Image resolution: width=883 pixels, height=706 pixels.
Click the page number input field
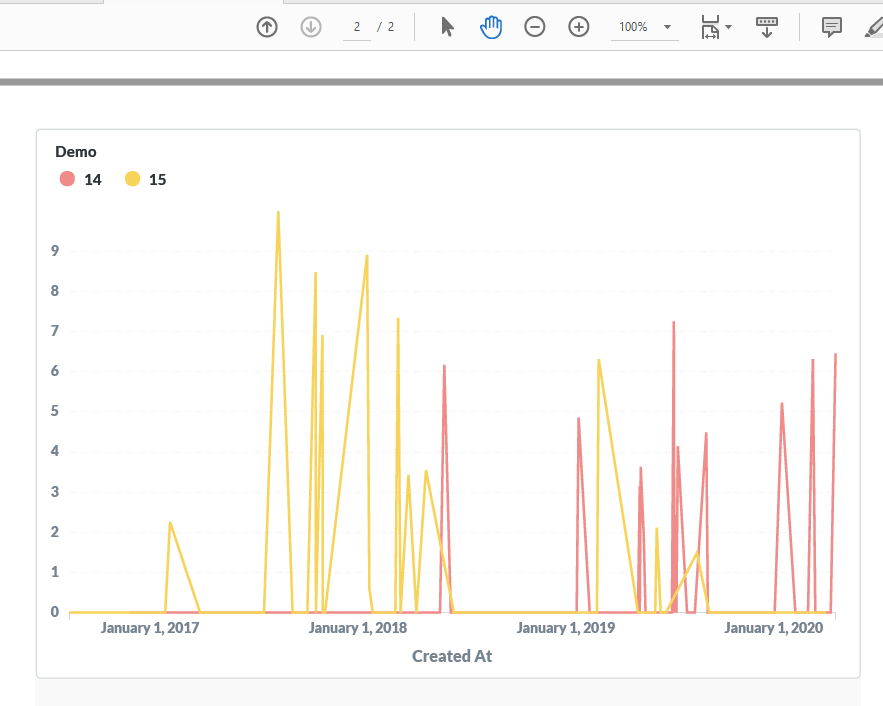click(356, 27)
